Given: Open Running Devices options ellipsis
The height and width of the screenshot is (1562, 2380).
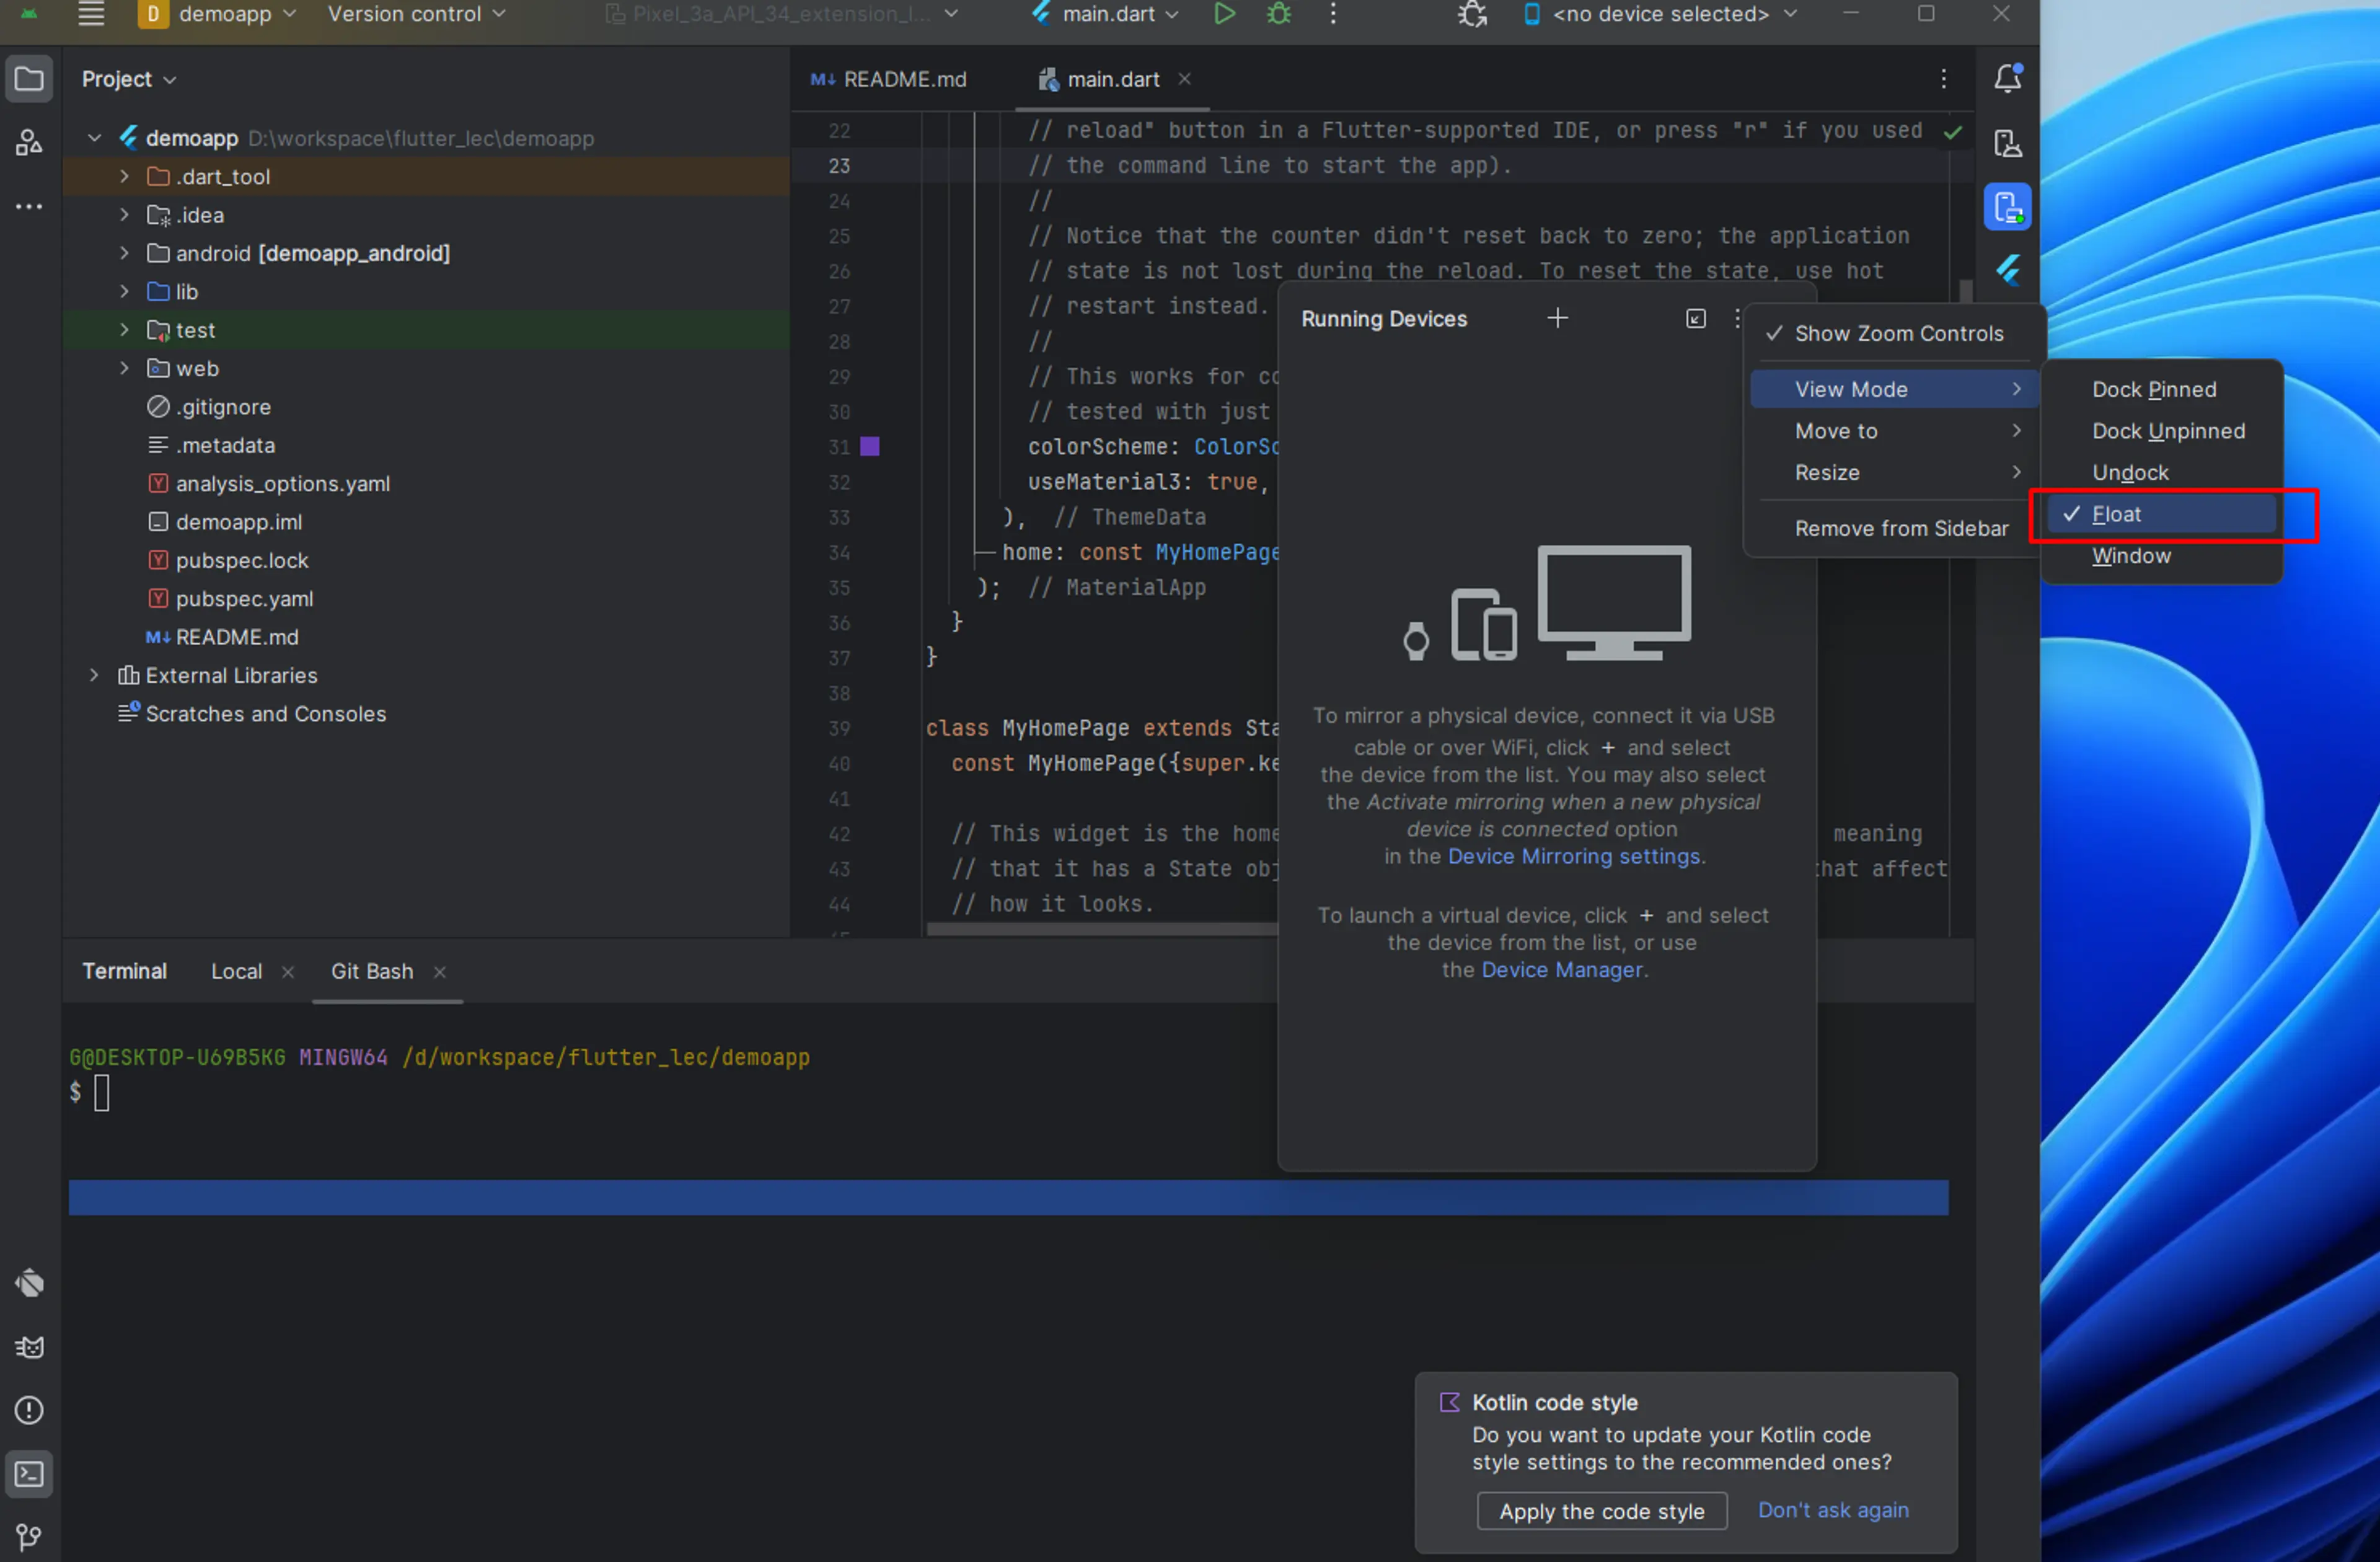Looking at the screenshot, I should [1737, 318].
